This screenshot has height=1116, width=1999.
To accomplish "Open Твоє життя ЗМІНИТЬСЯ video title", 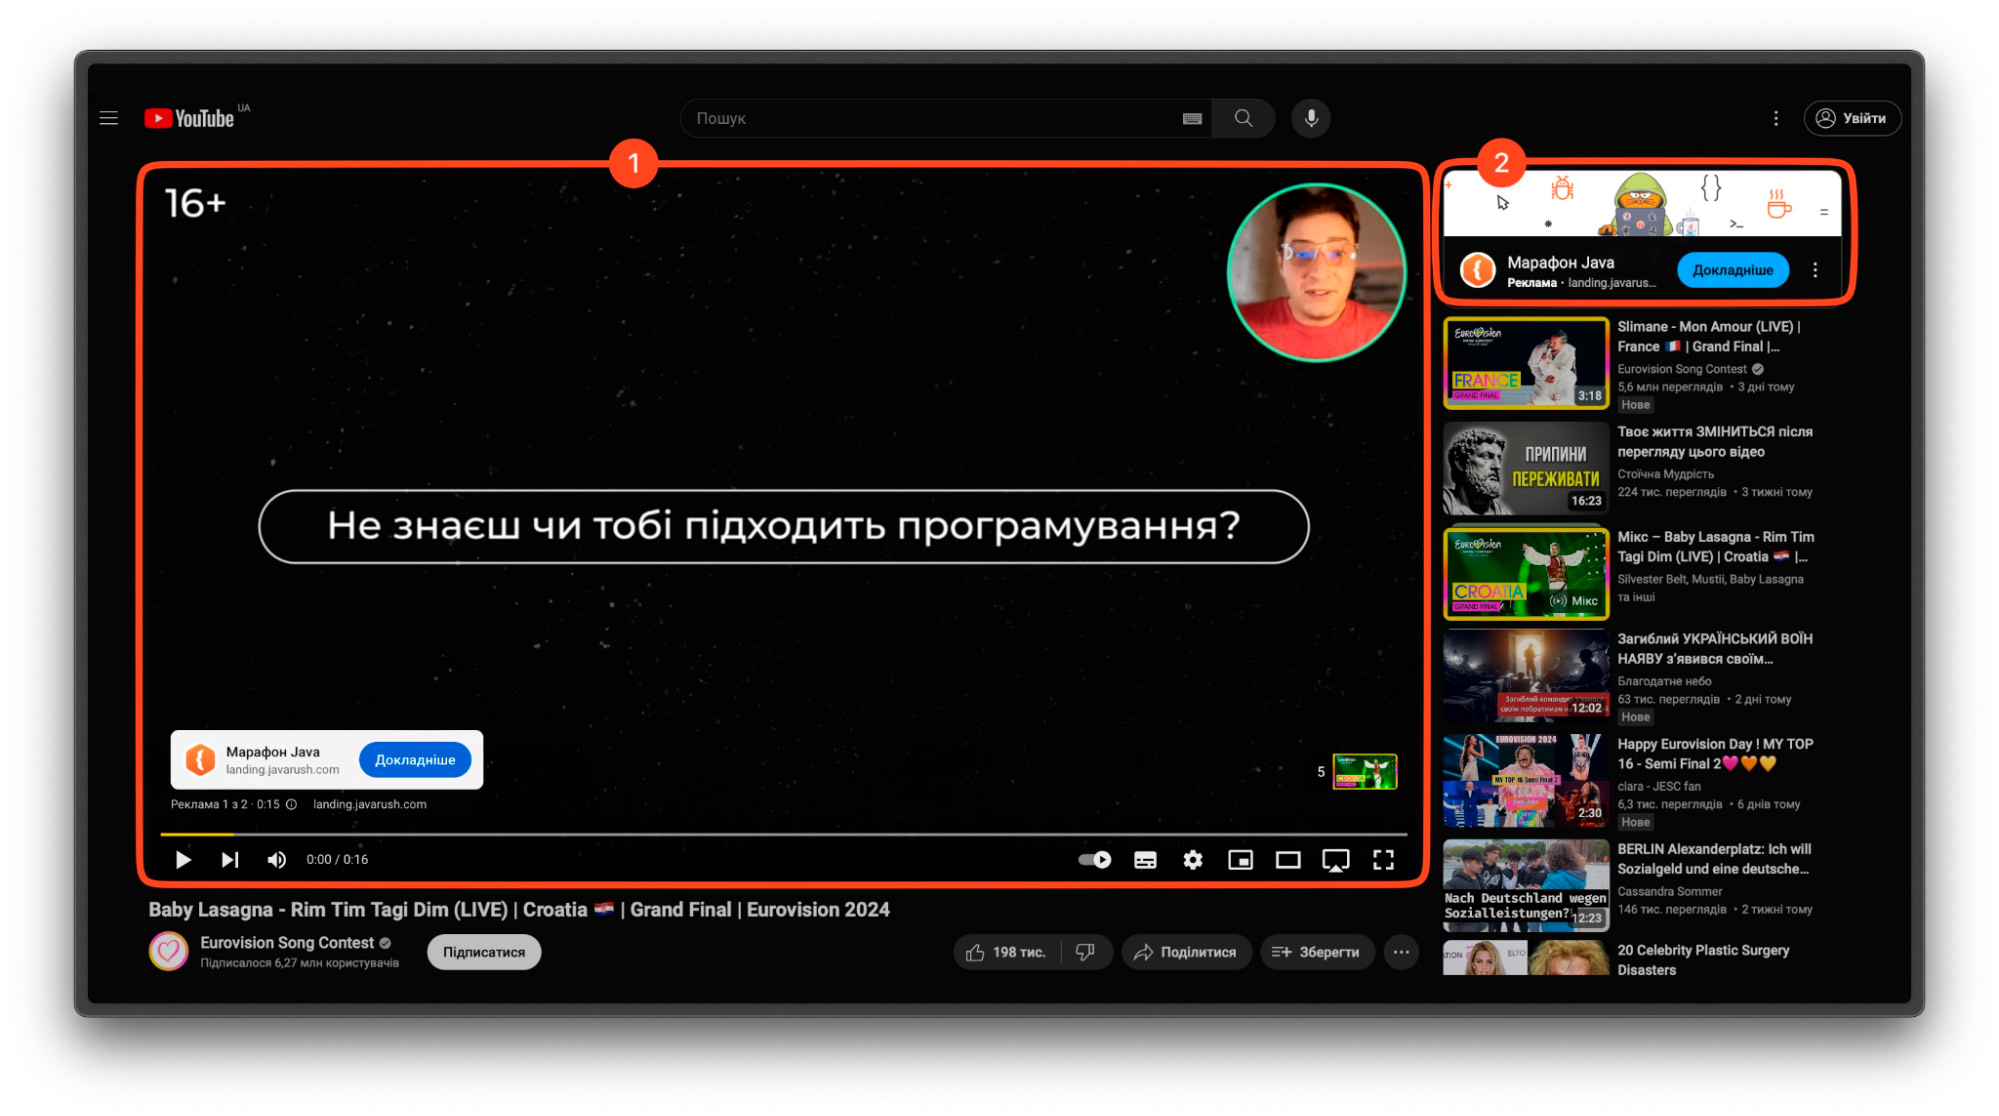I will pos(1714,441).
